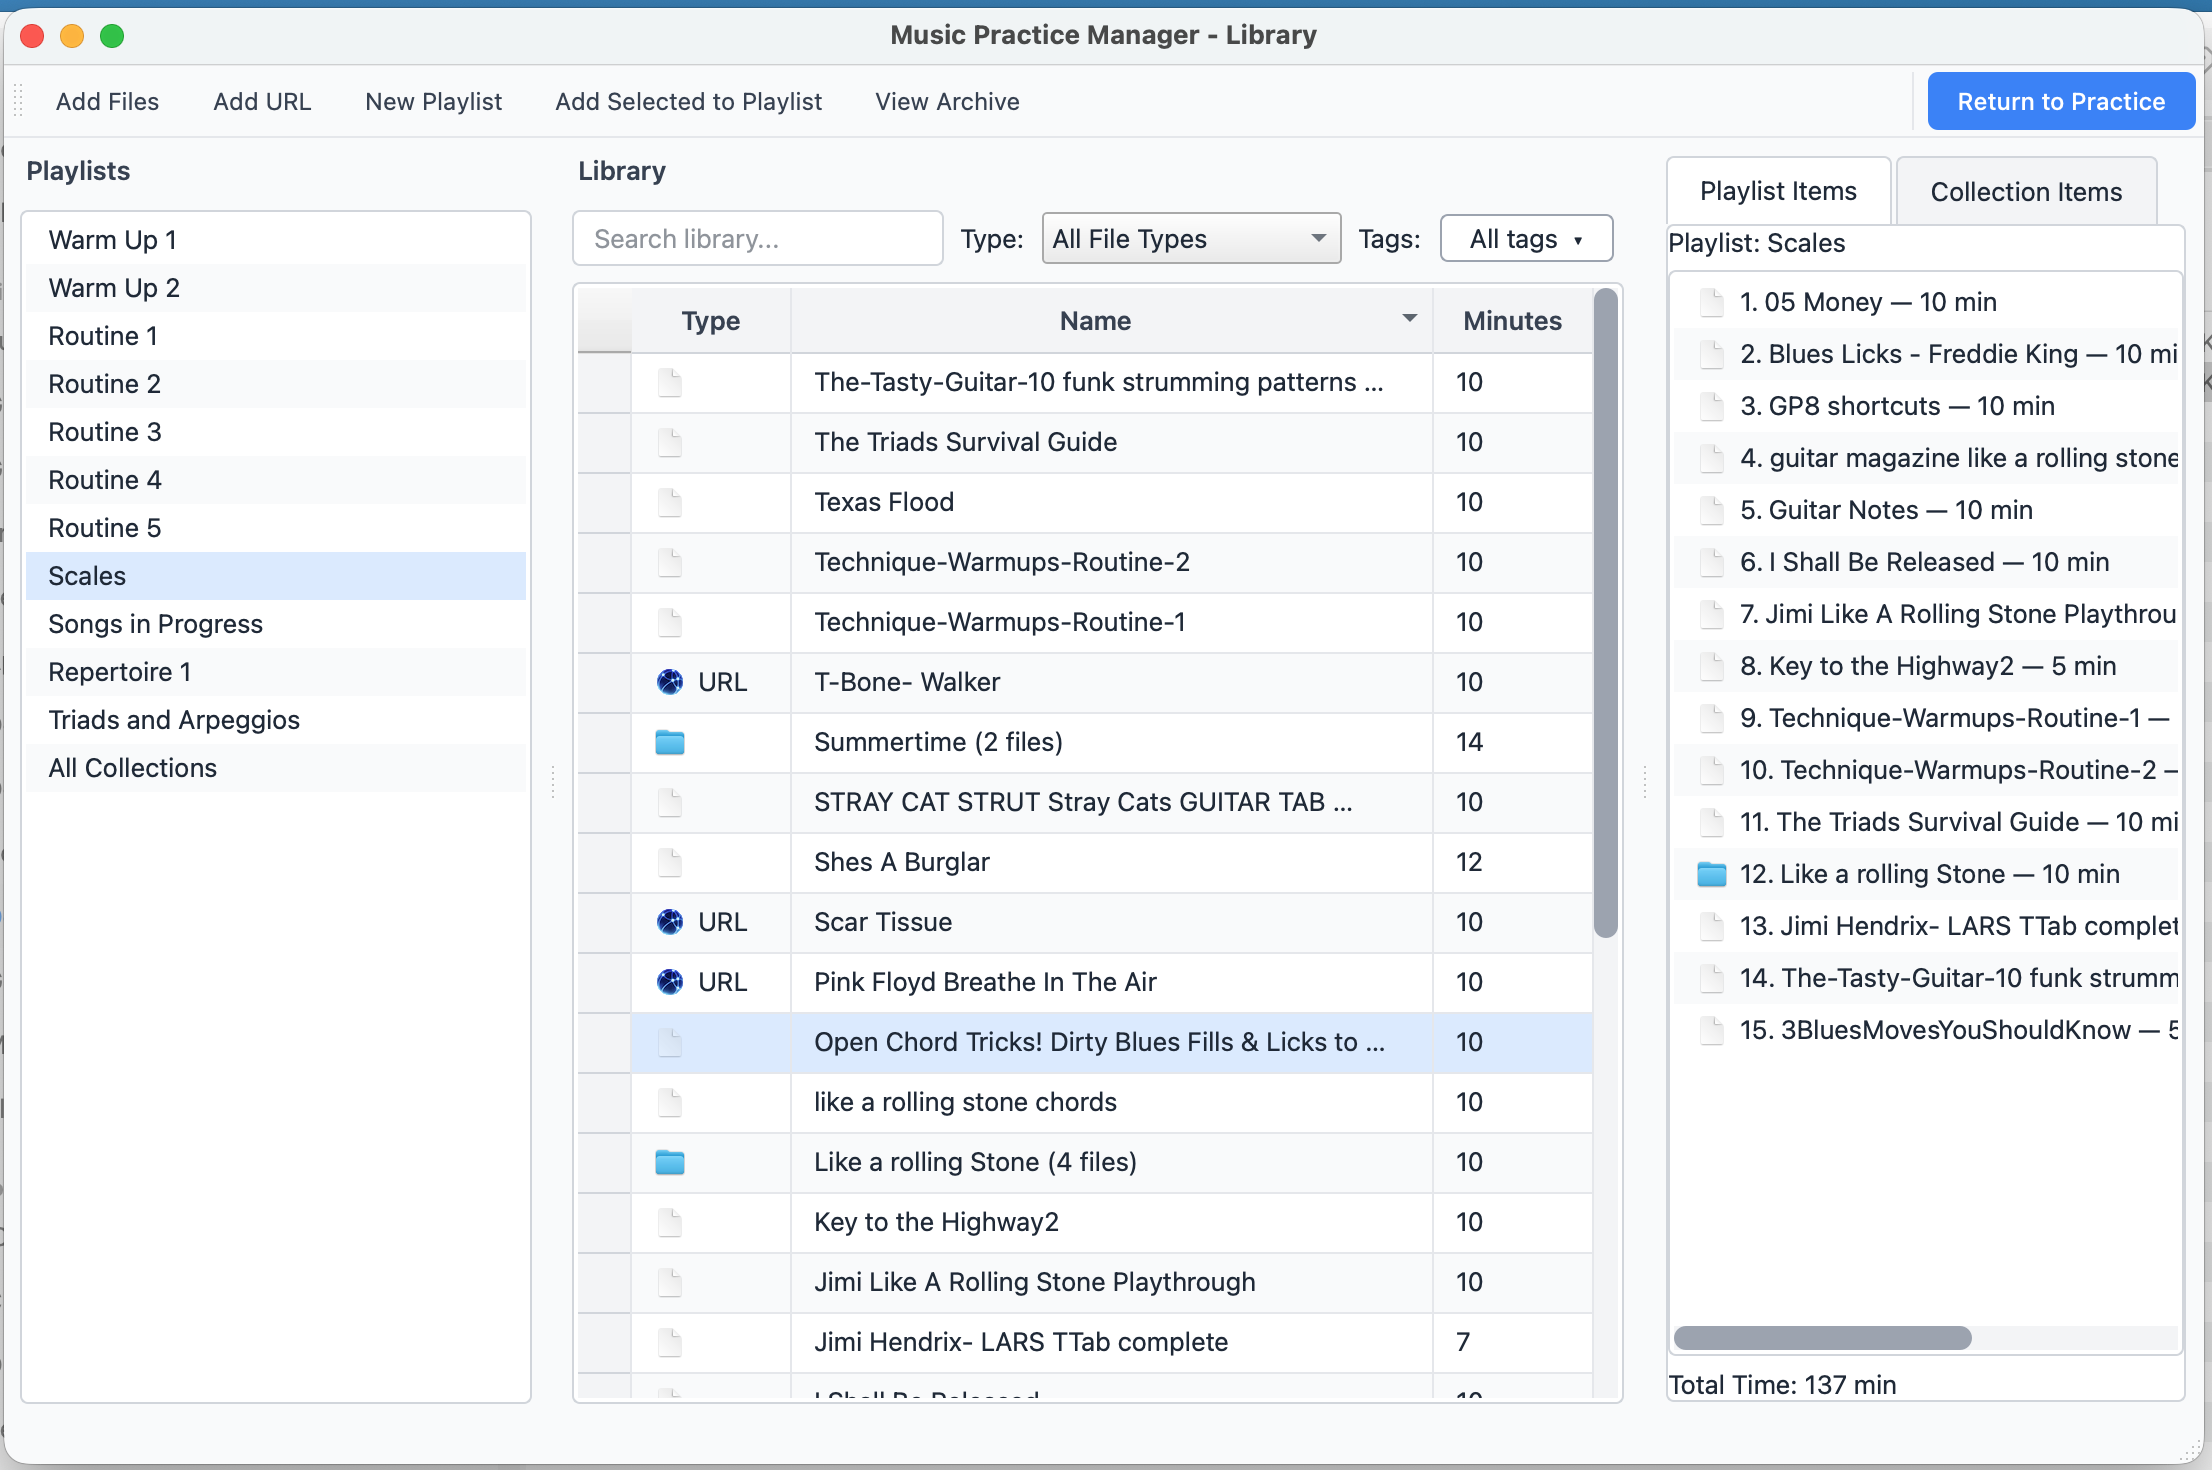Click file icon for Jimi Like A Rolling Stone Playthrough library row
Image resolution: width=2212 pixels, height=1470 pixels.
click(670, 1282)
